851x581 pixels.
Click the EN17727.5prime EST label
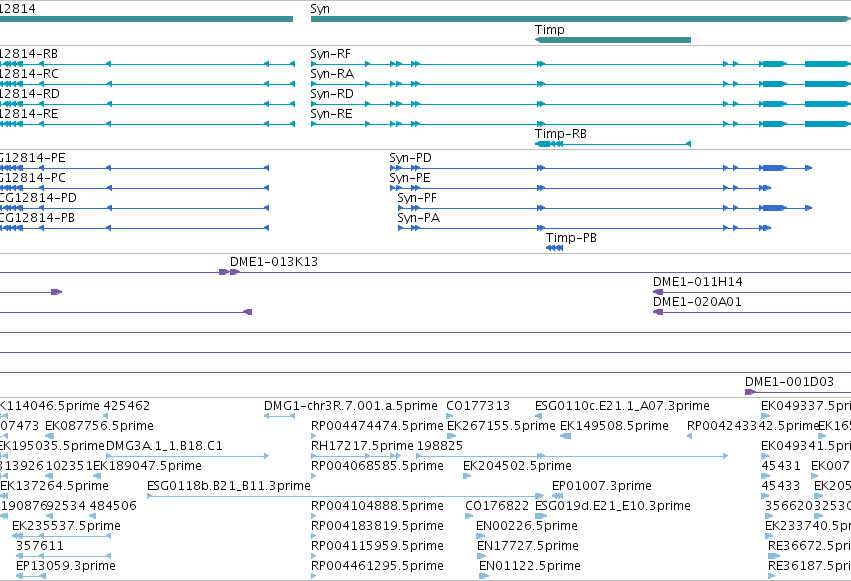pos(528,546)
